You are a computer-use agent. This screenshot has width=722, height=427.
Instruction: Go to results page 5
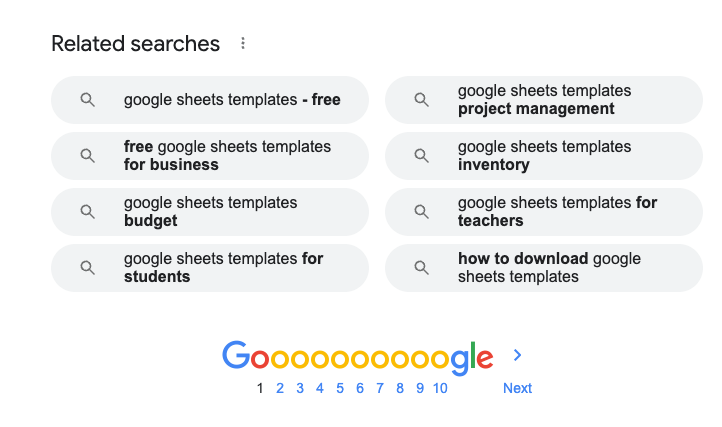point(340,388)
